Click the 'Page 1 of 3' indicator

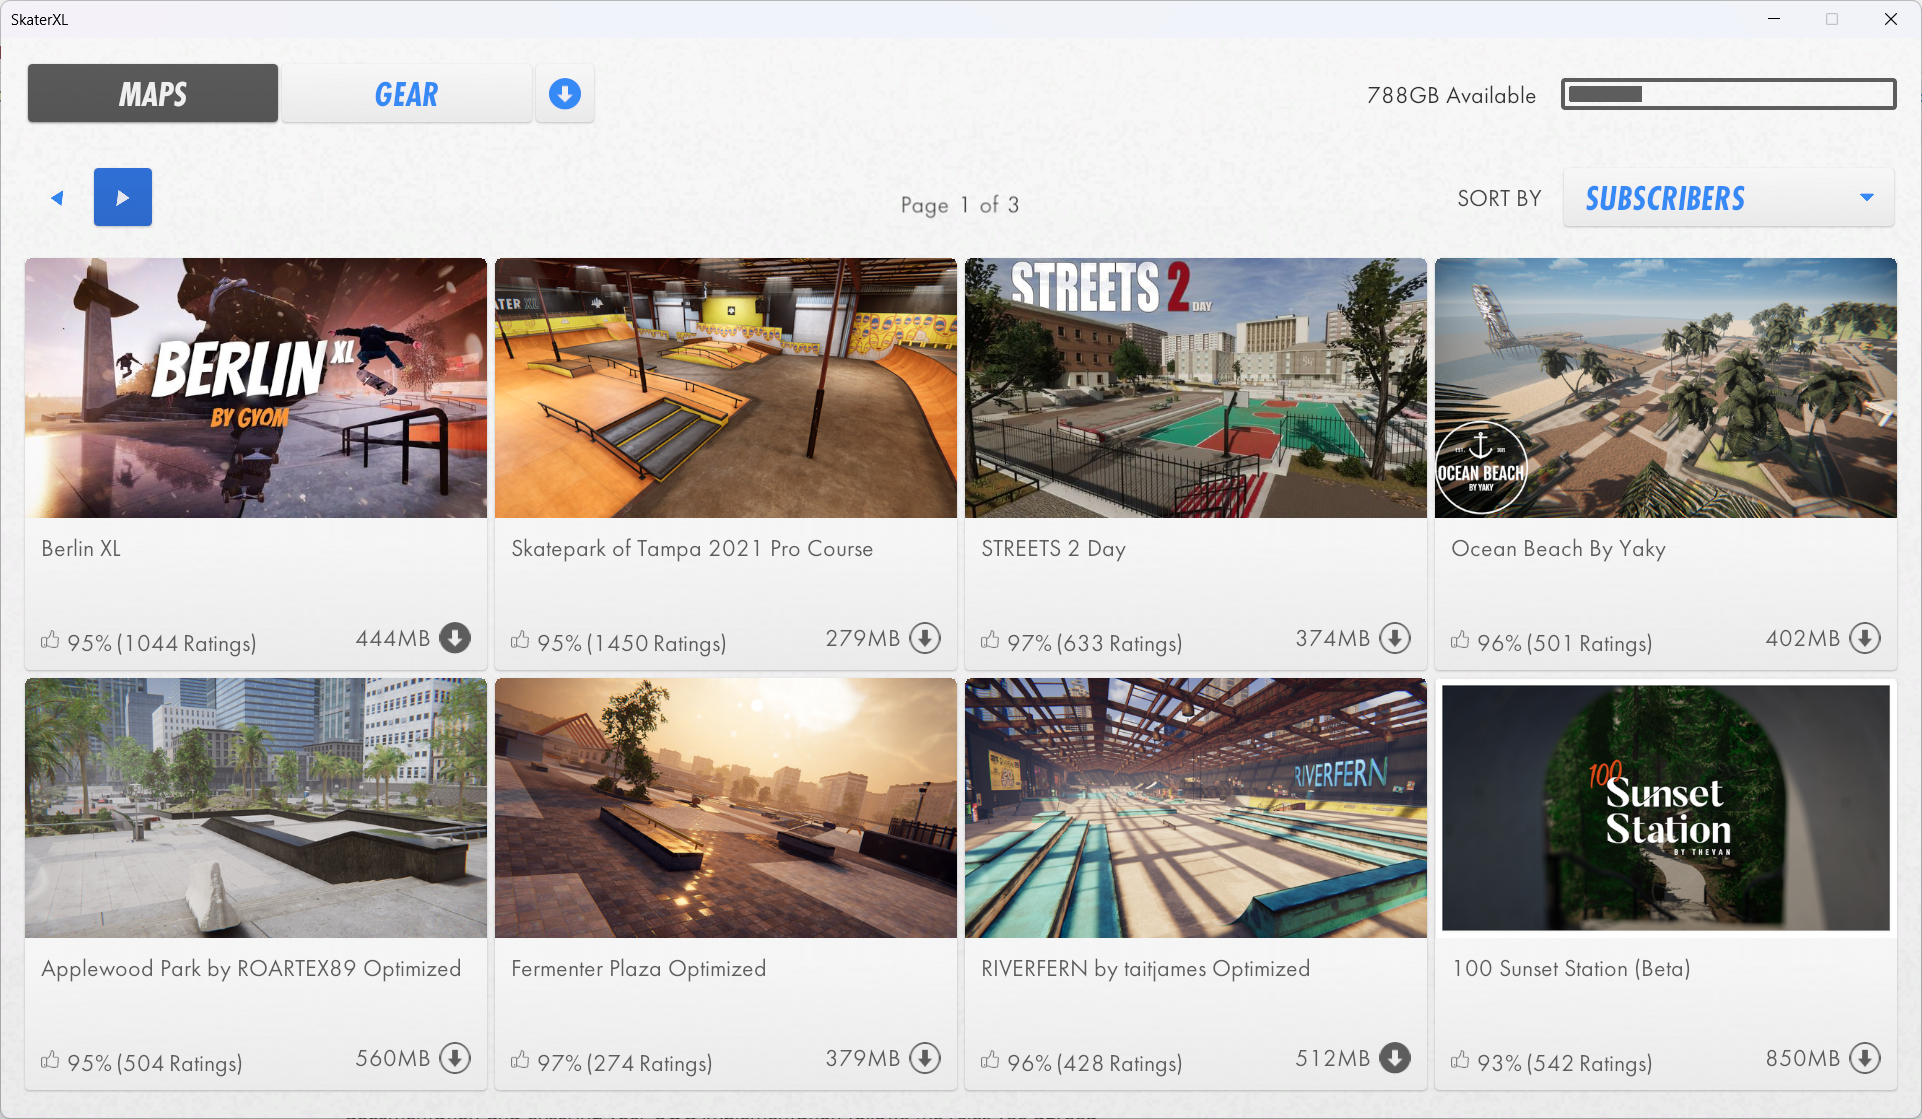[x=960, y=205]
